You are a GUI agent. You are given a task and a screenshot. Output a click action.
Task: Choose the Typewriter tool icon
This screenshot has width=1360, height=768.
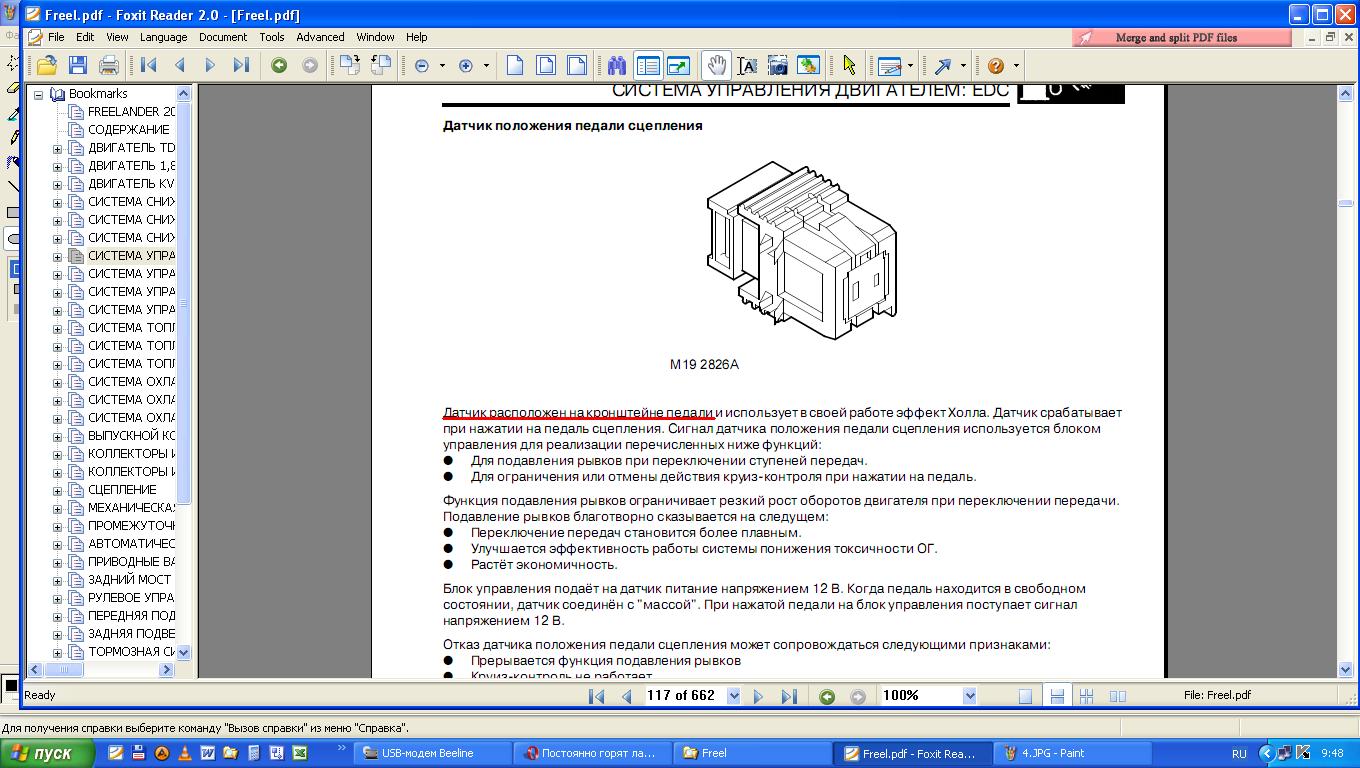889,66
